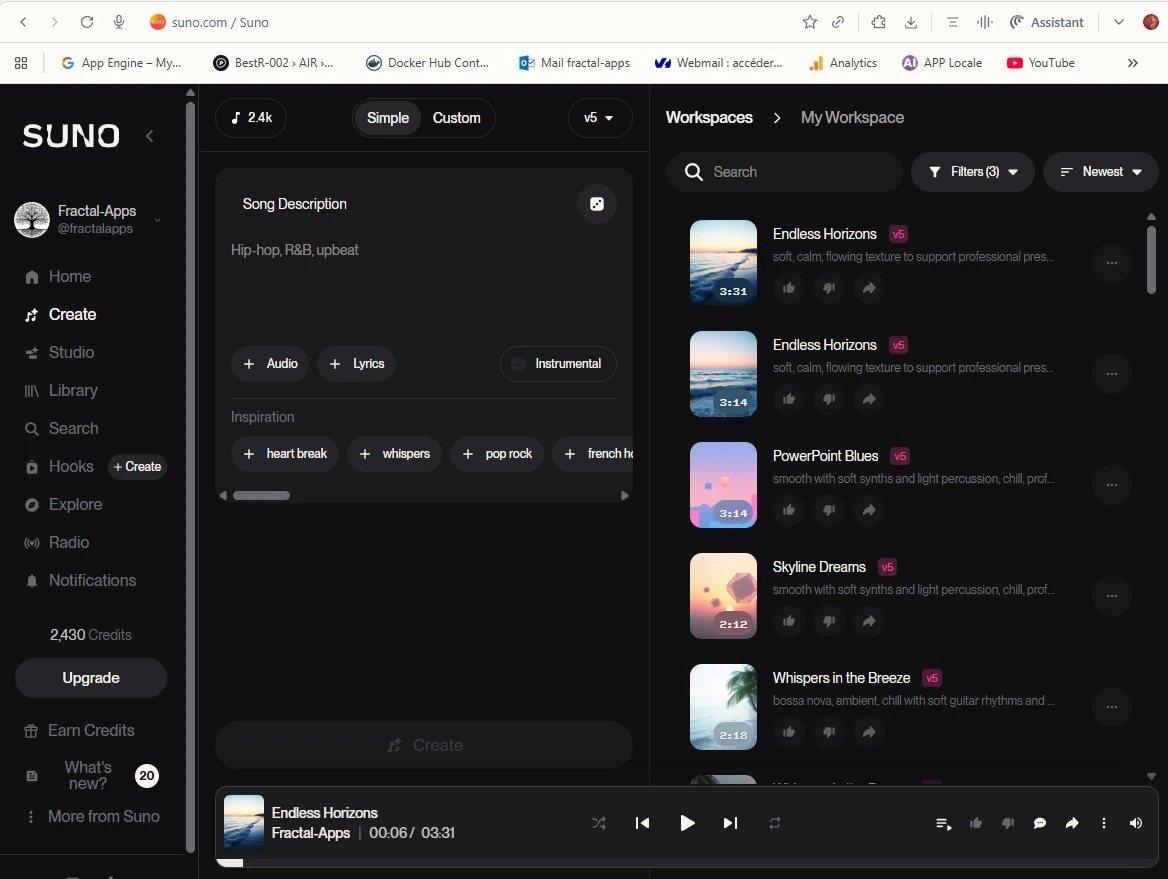The height and width of the screenshot is (879, 1168).
Task: Add the "pop rock" inspiration tag
Action: coord(496,454)
